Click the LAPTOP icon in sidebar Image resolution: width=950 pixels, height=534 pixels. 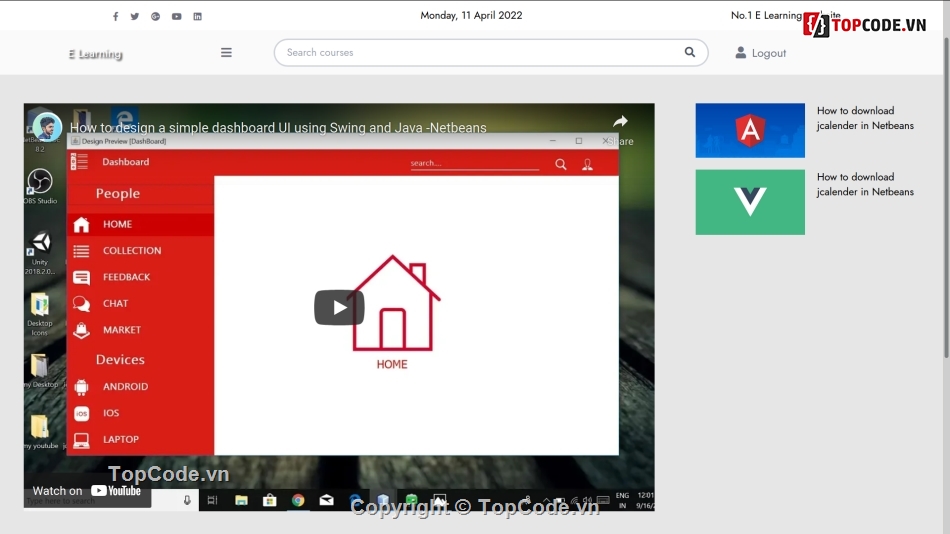coord(81,440)
